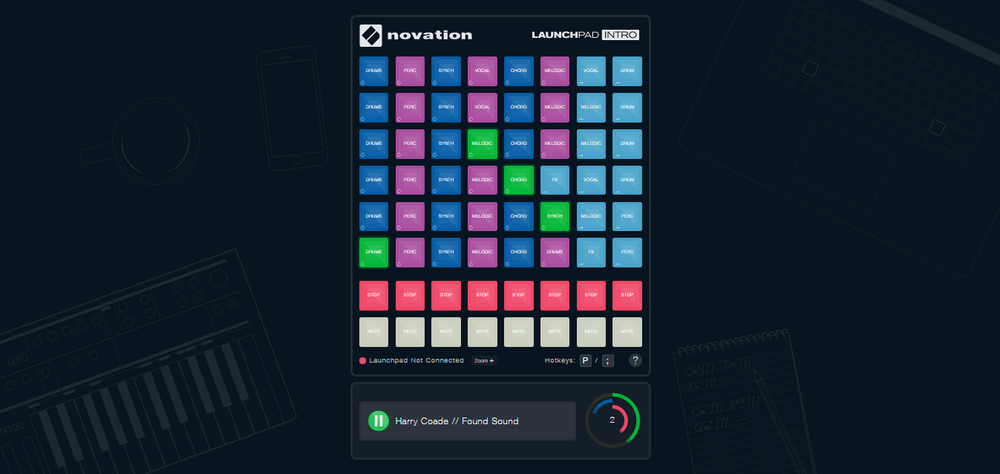The image size is (1000, 474).
Task: Trigger the green SYNTH pad
Action: pos(554,216)
